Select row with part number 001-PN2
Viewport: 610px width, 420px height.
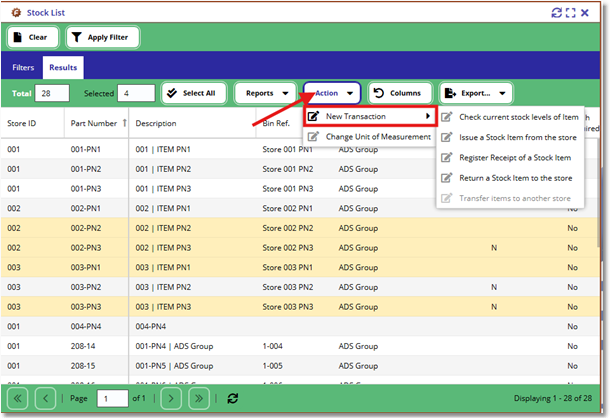pos(300,169)
